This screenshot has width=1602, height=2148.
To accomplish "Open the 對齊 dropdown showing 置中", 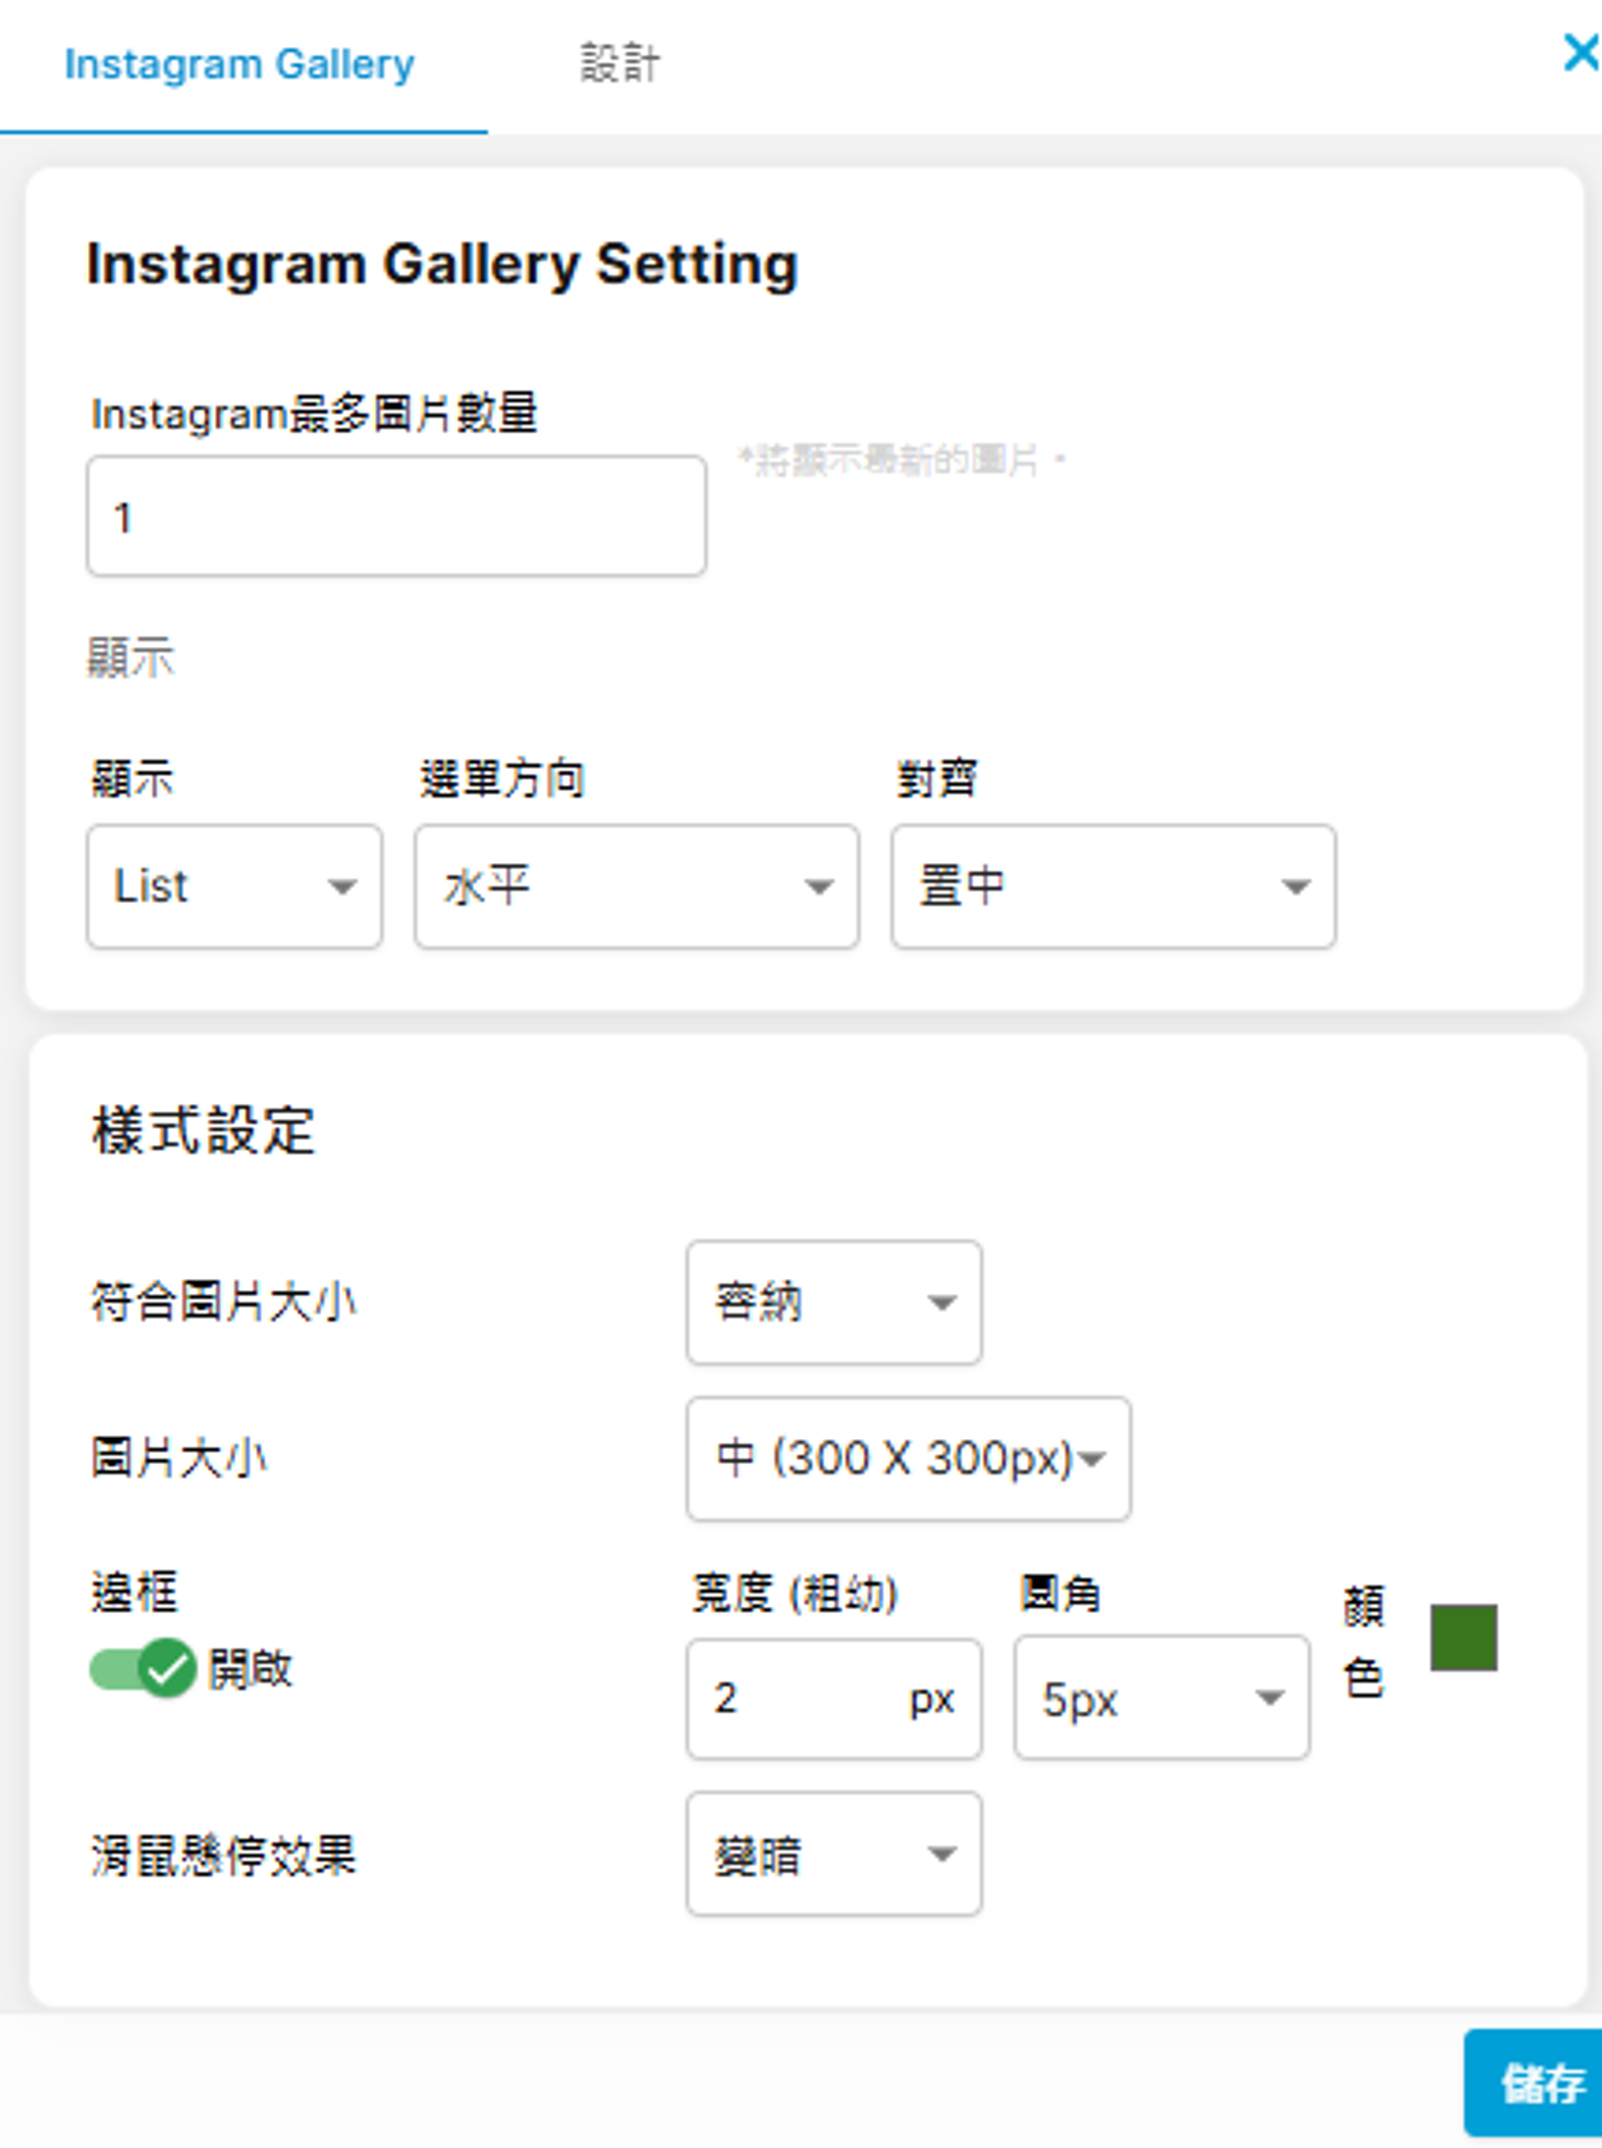I will tap(1112, 886).
